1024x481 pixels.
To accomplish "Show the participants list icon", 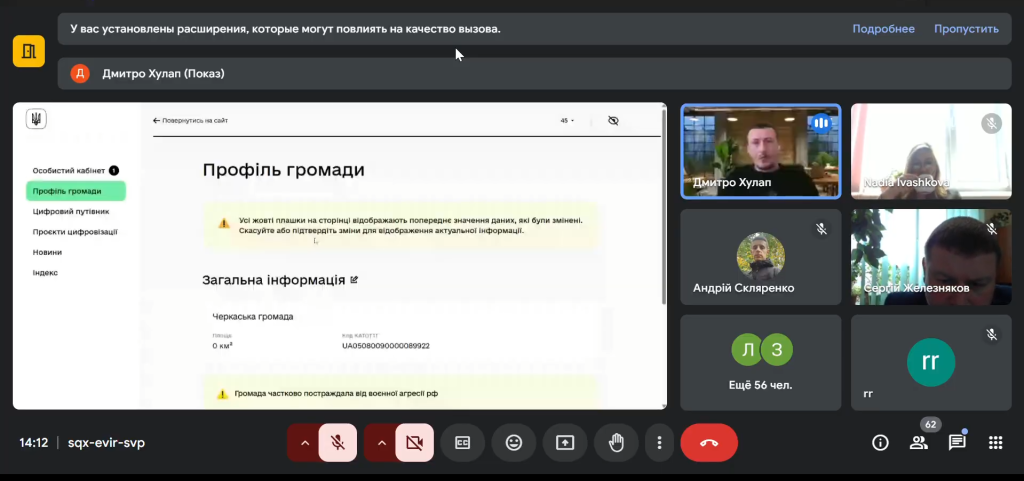I will pos(919,442).
